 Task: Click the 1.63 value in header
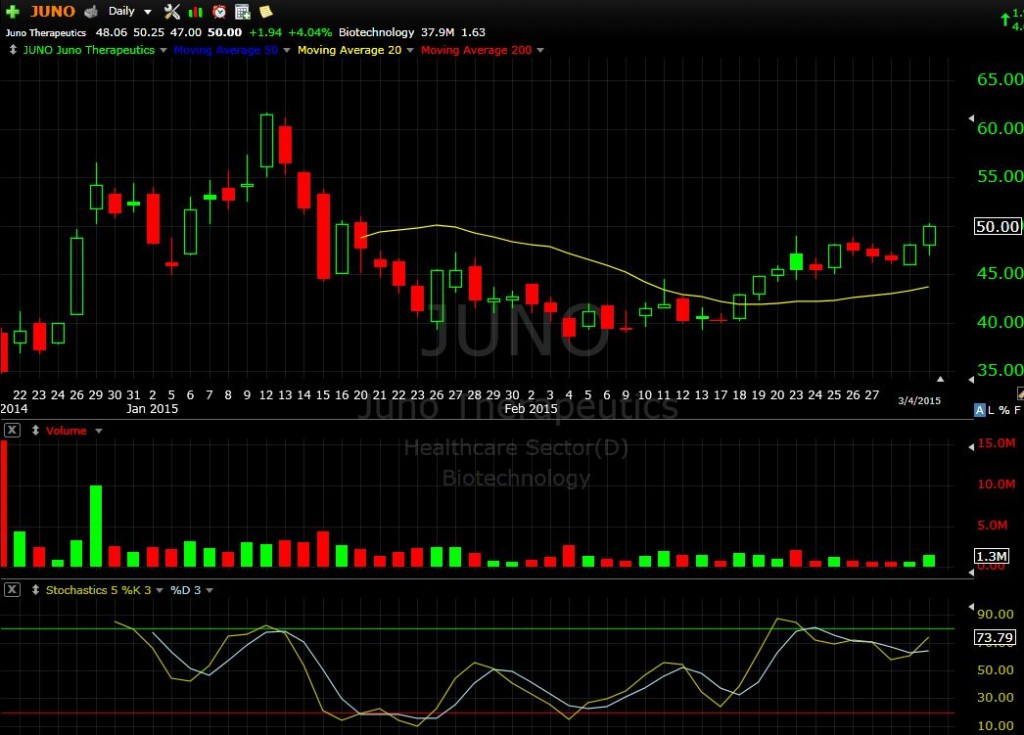[473, 32]
